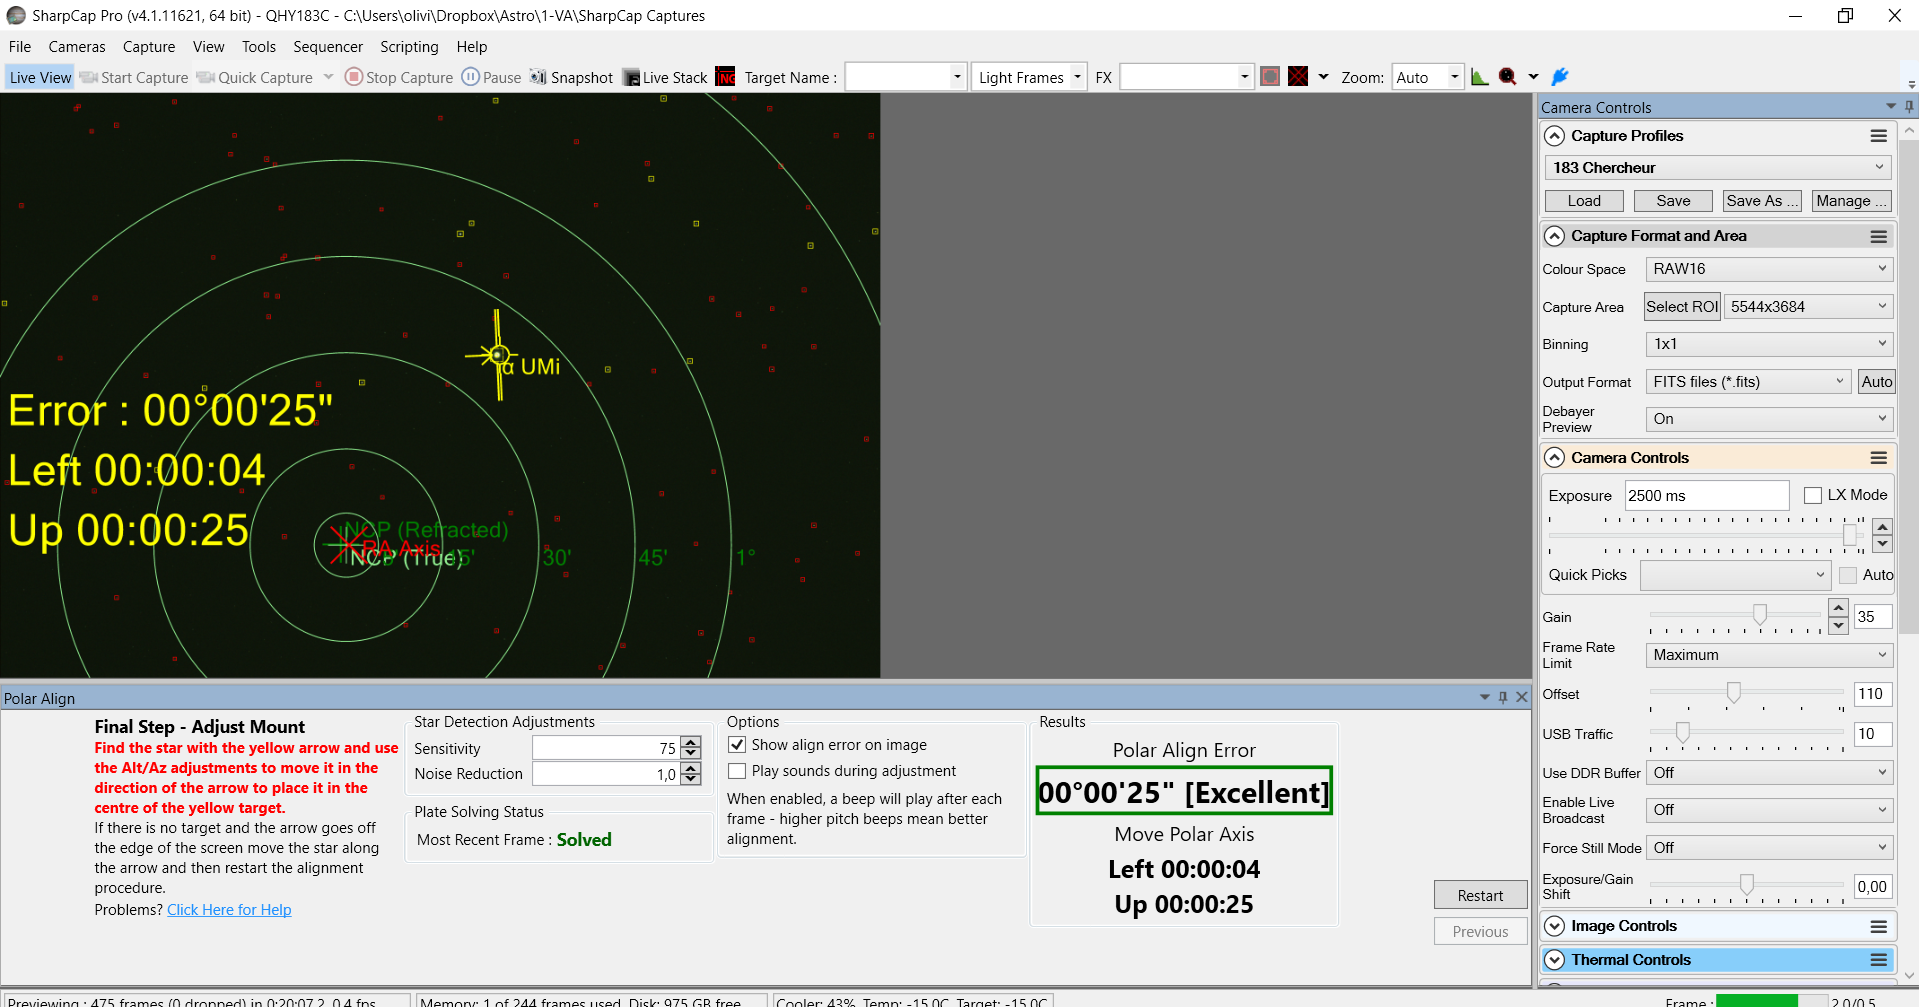Click the USB Traffic slider handle
This screenshot has width=1919, height=1007.
(x=1683, y=732)
